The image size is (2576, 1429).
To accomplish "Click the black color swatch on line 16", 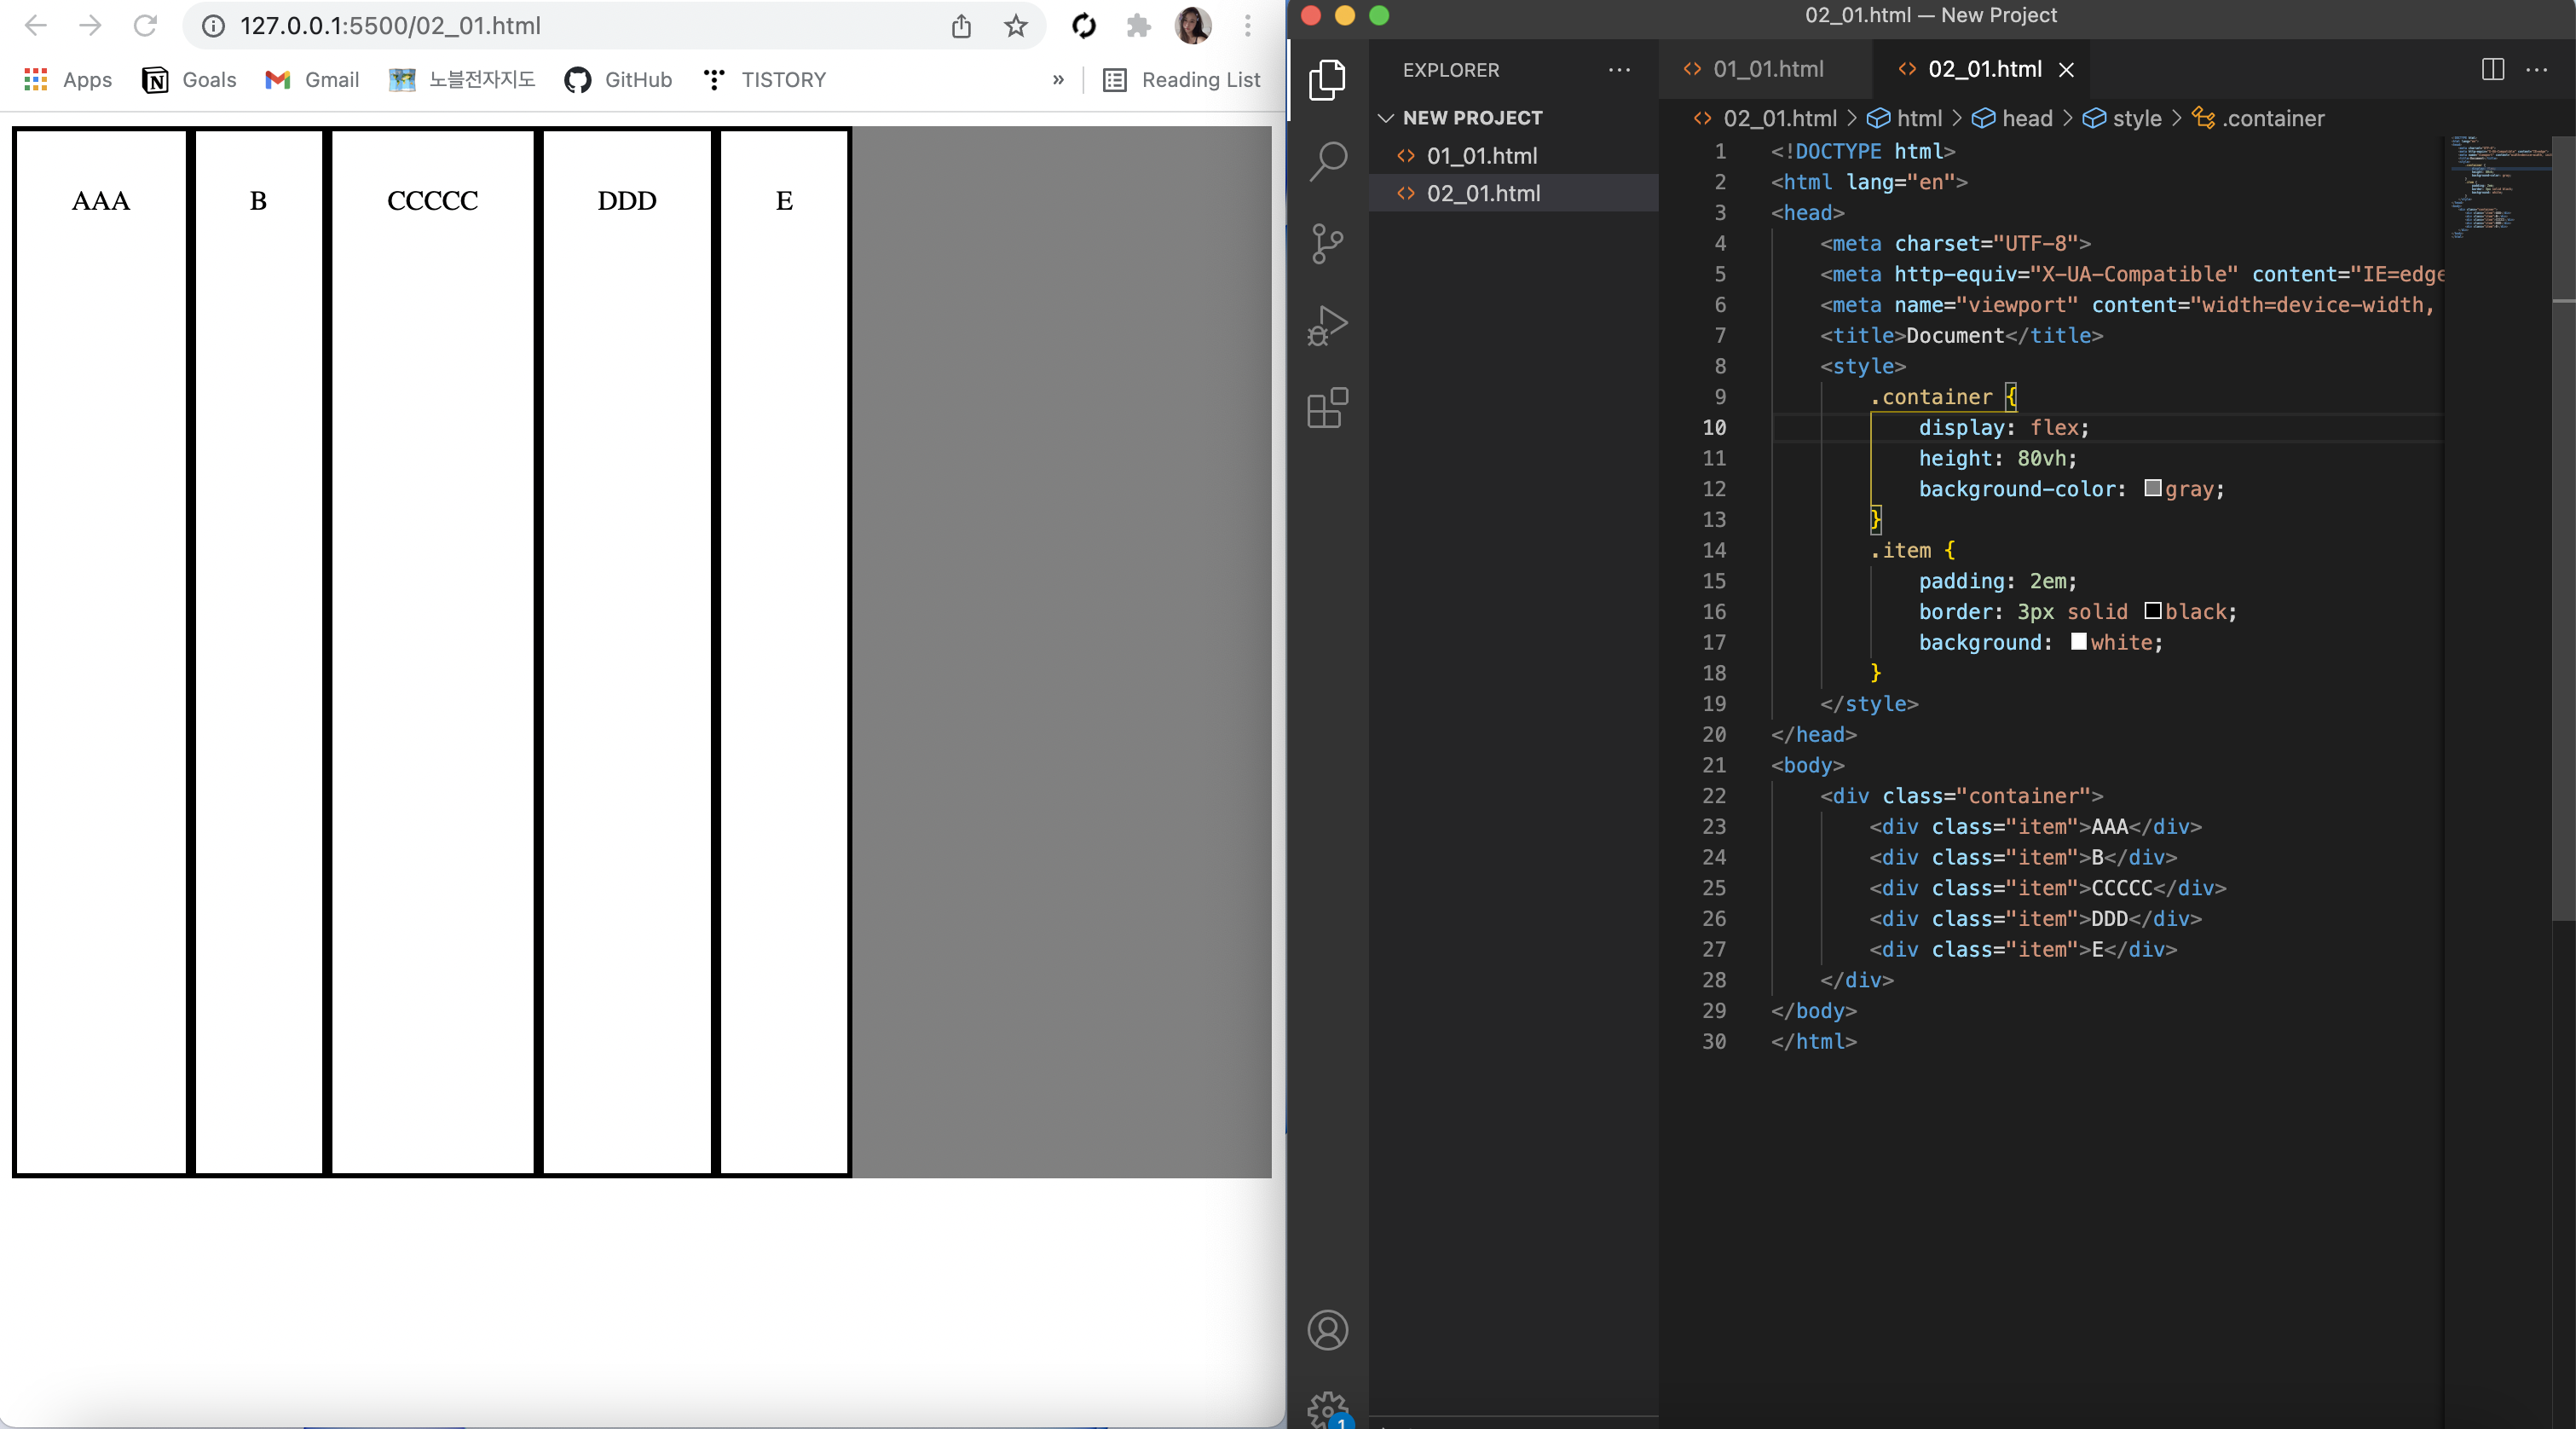I will point(2152,611).
